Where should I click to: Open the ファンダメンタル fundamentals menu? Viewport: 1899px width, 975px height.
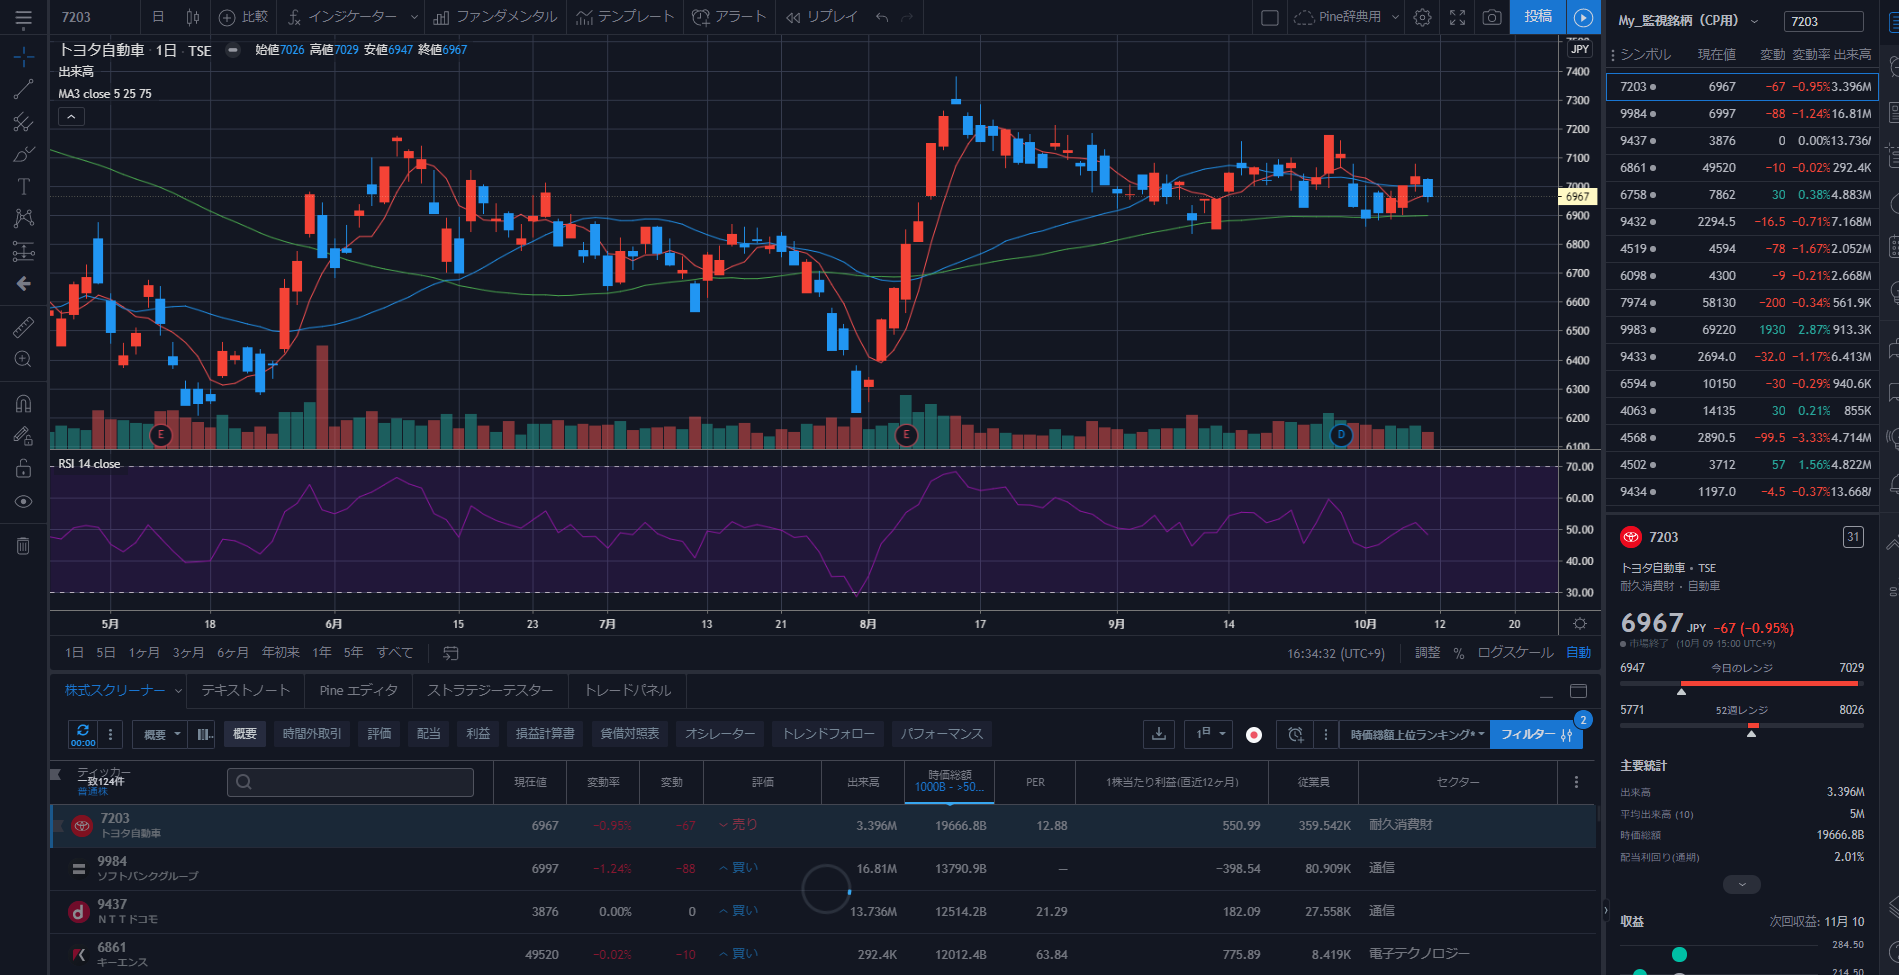click(x=495, y=17)
